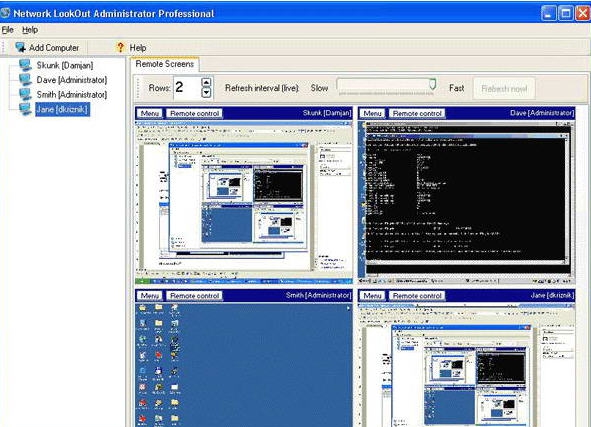Viewport: 591px width, 427px height.
Task: Minimize the Network LookOut Administrator window
Action: (549, 14)
